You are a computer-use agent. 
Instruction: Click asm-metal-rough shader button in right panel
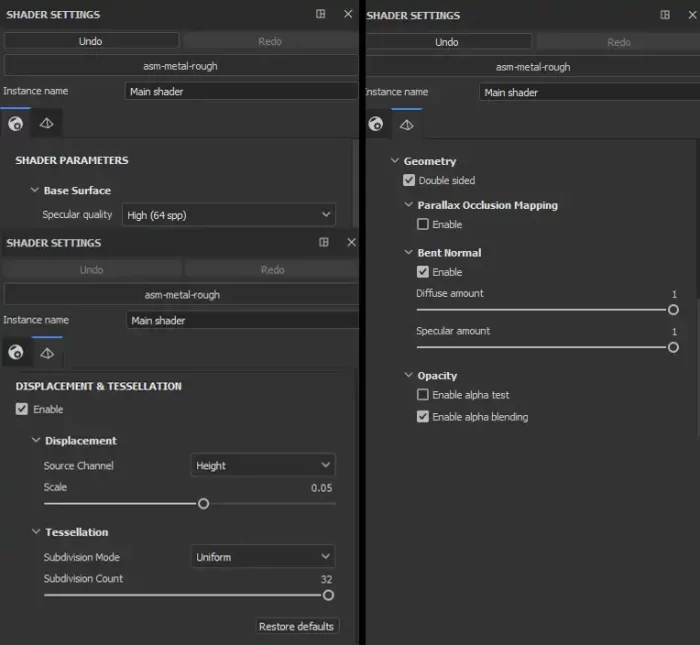pyautogui.click(x=533, y=67)
